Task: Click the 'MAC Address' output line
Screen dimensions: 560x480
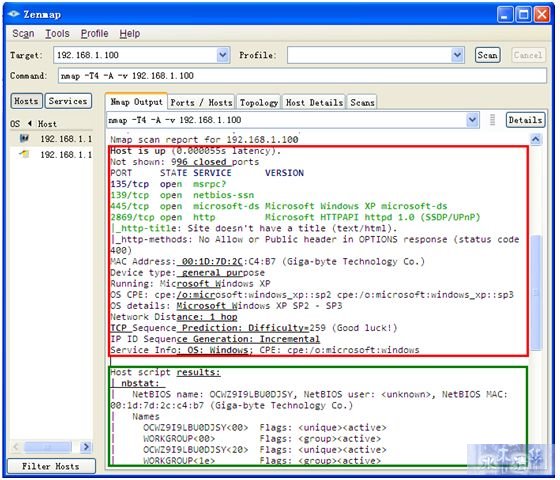Action: point(268,262)
